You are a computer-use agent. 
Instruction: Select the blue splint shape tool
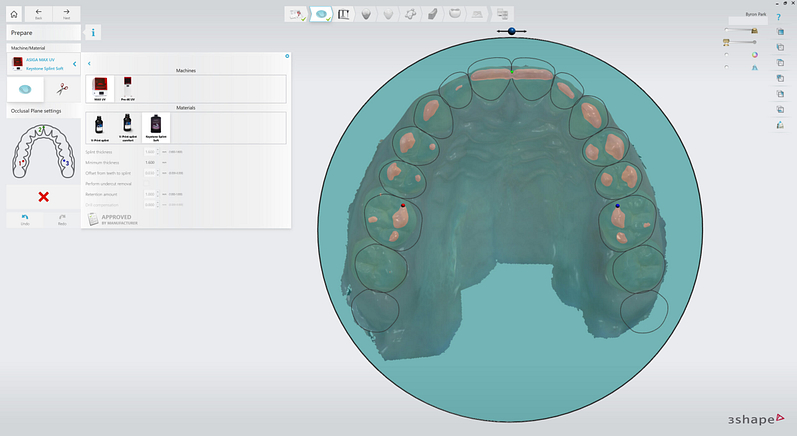[x=25, y=89]
